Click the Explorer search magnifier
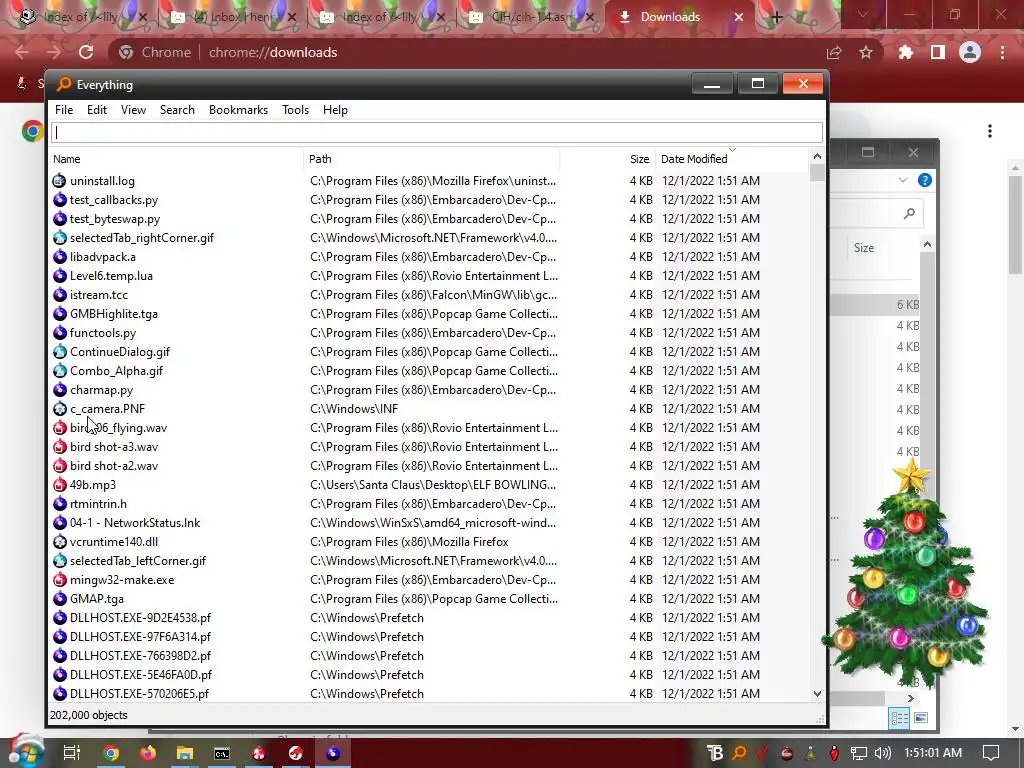The width and height of the screenshot is (1024, 768). 909,214
